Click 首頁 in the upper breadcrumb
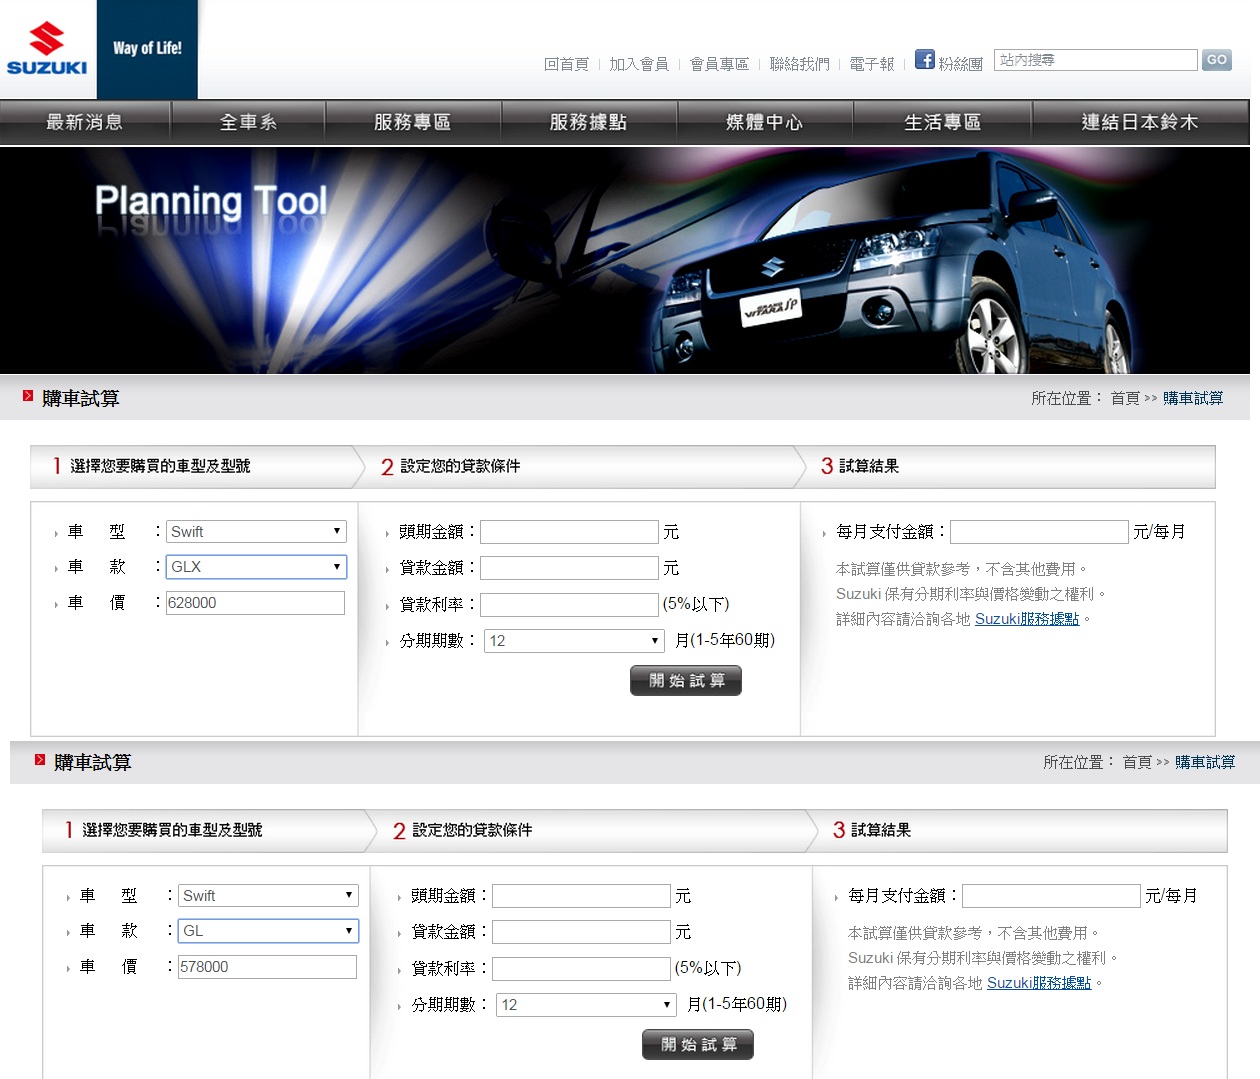The height and width of the screenshot is (1079, 1260). point(1125,398)
